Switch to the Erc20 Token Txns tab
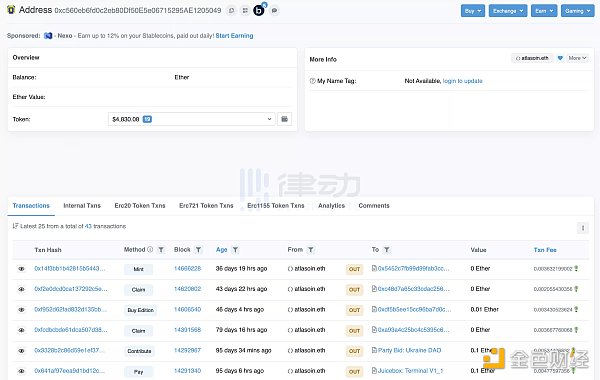The width and height of the screenshot is (600, 380). tap(140, 205)
